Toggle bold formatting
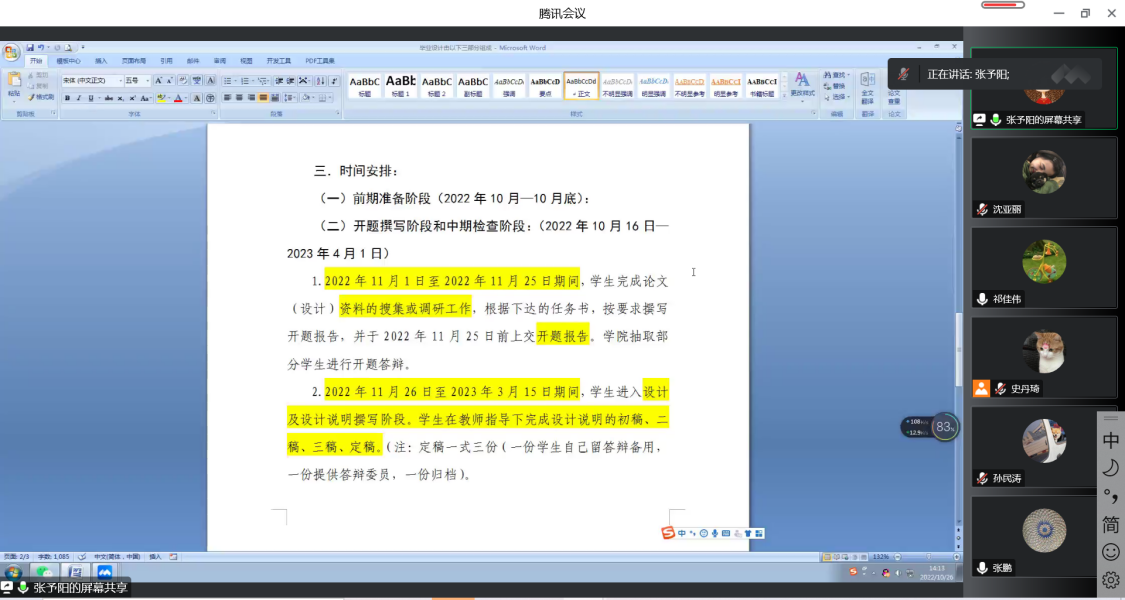The height and width of the screenshot is (600, 1125). (x=67, y=98)
